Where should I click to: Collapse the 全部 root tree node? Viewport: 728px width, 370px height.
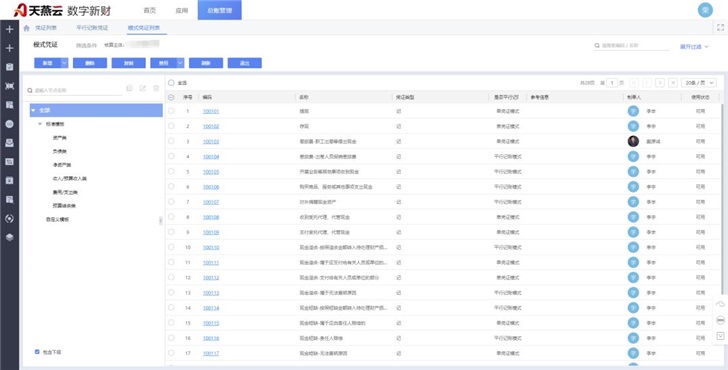[33, 110]
